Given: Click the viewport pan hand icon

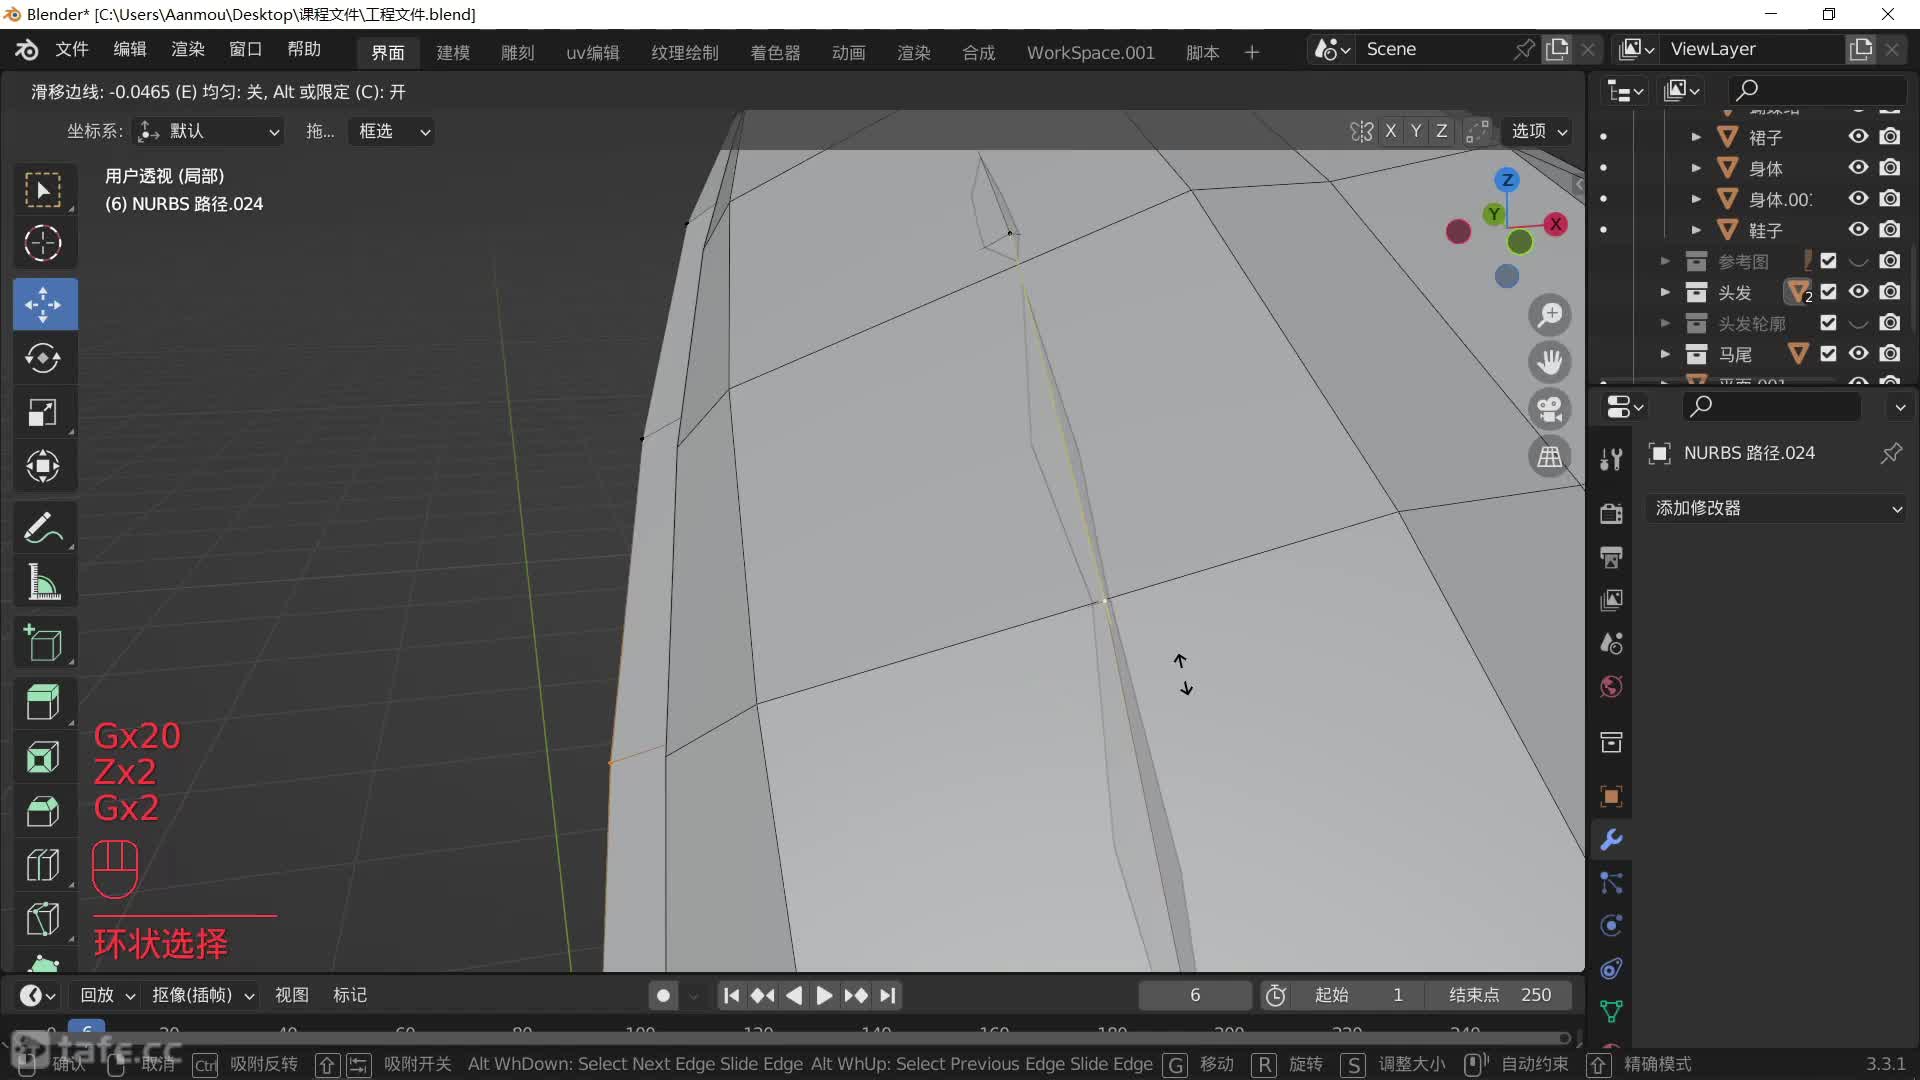Looking at the screenshot, I should pyautogui.click(x=1550, y=362).
